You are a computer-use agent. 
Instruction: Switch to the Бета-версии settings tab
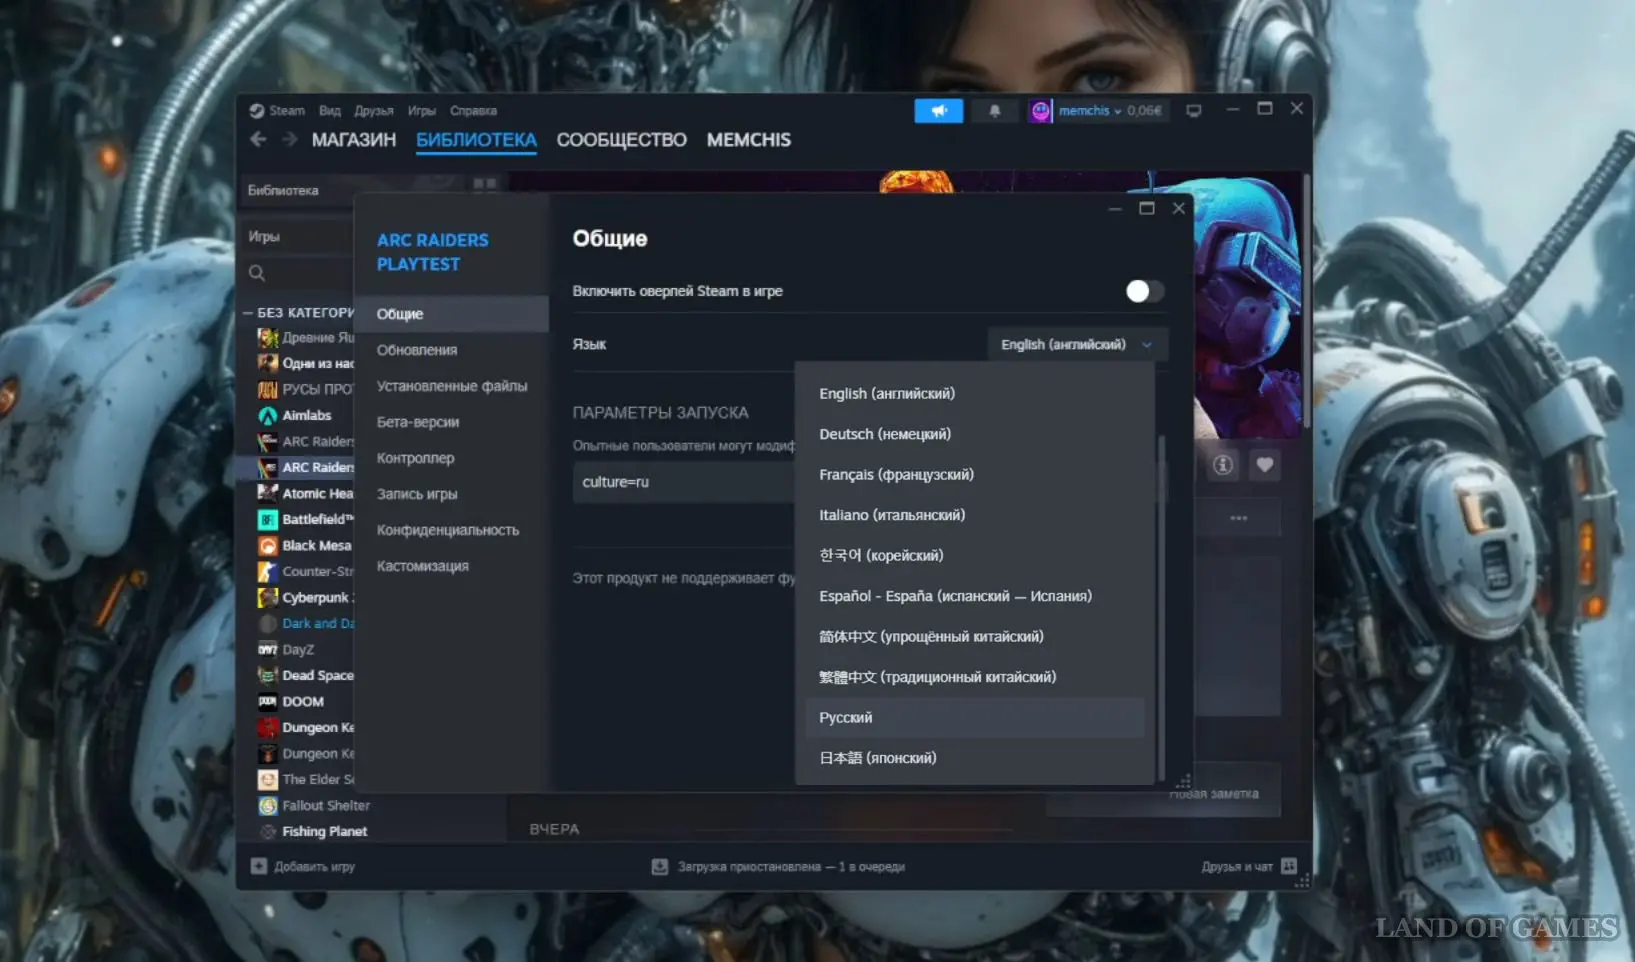(x=418, y=422)
